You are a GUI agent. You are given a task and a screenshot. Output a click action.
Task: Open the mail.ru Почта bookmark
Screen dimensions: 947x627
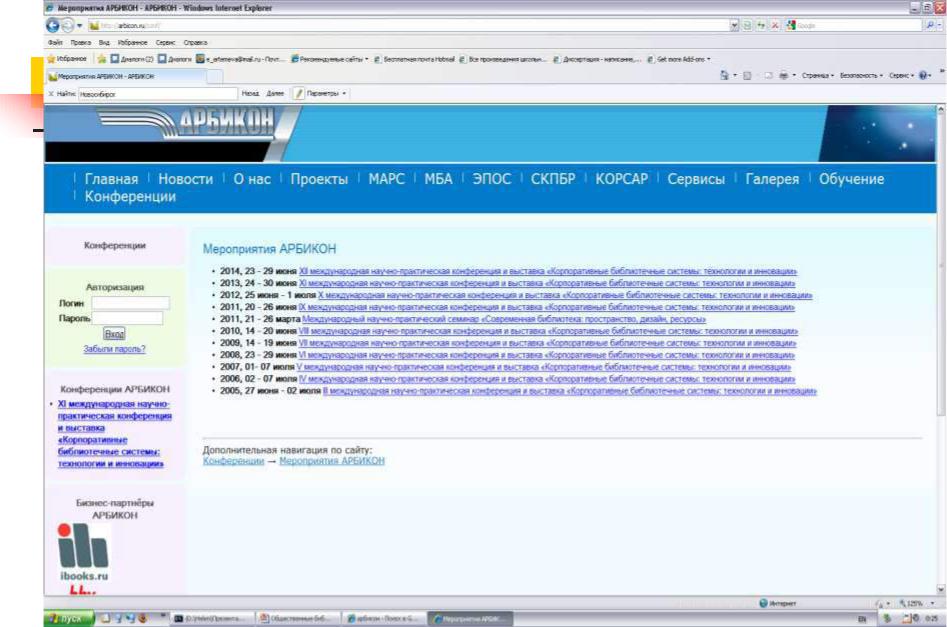tap(240, 59)
